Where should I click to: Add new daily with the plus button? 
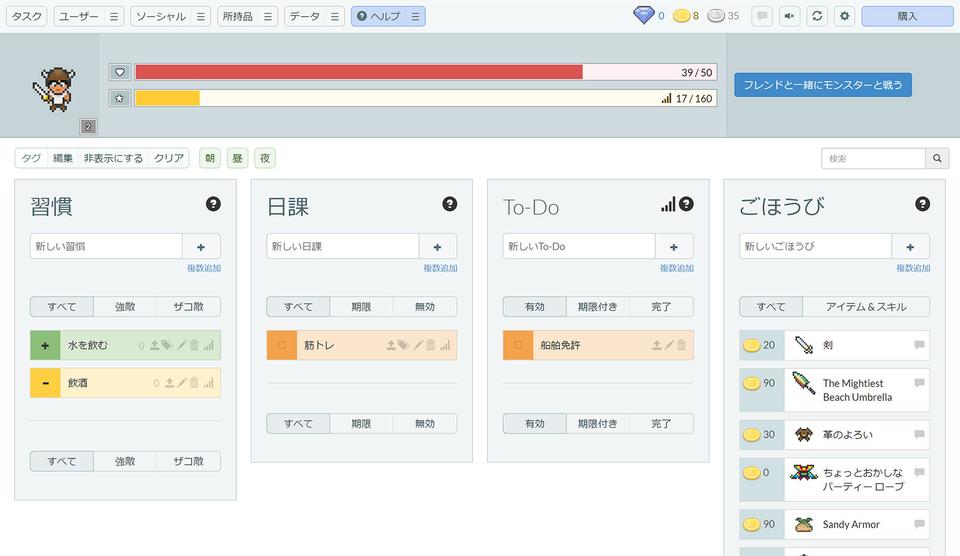tap(437, 246)
